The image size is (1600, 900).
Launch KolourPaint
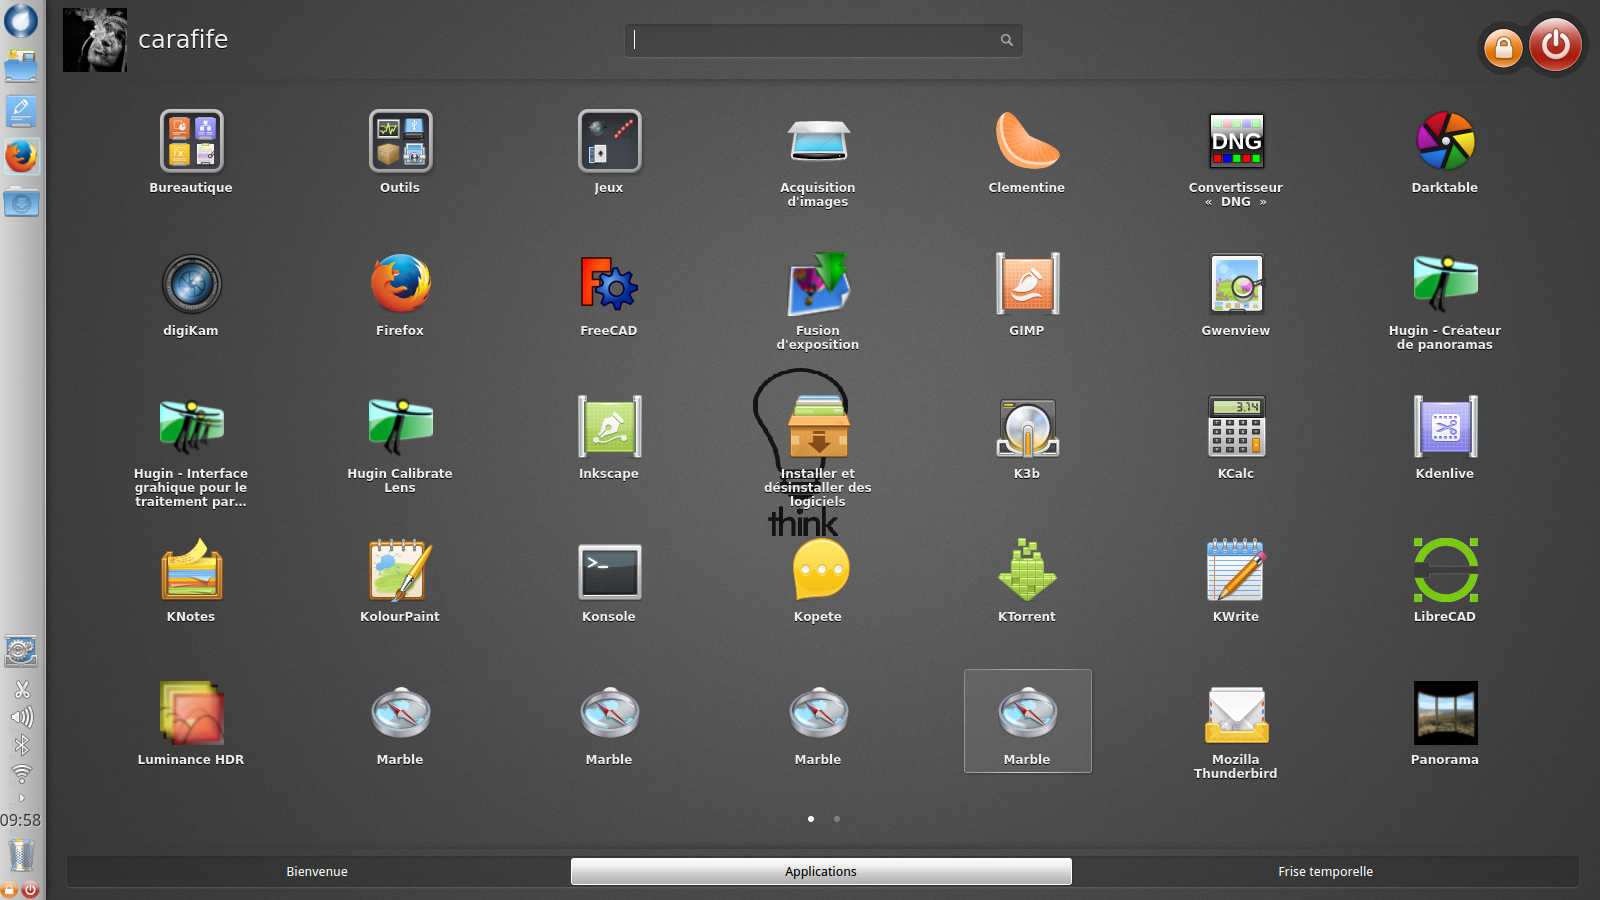[400, 581]
